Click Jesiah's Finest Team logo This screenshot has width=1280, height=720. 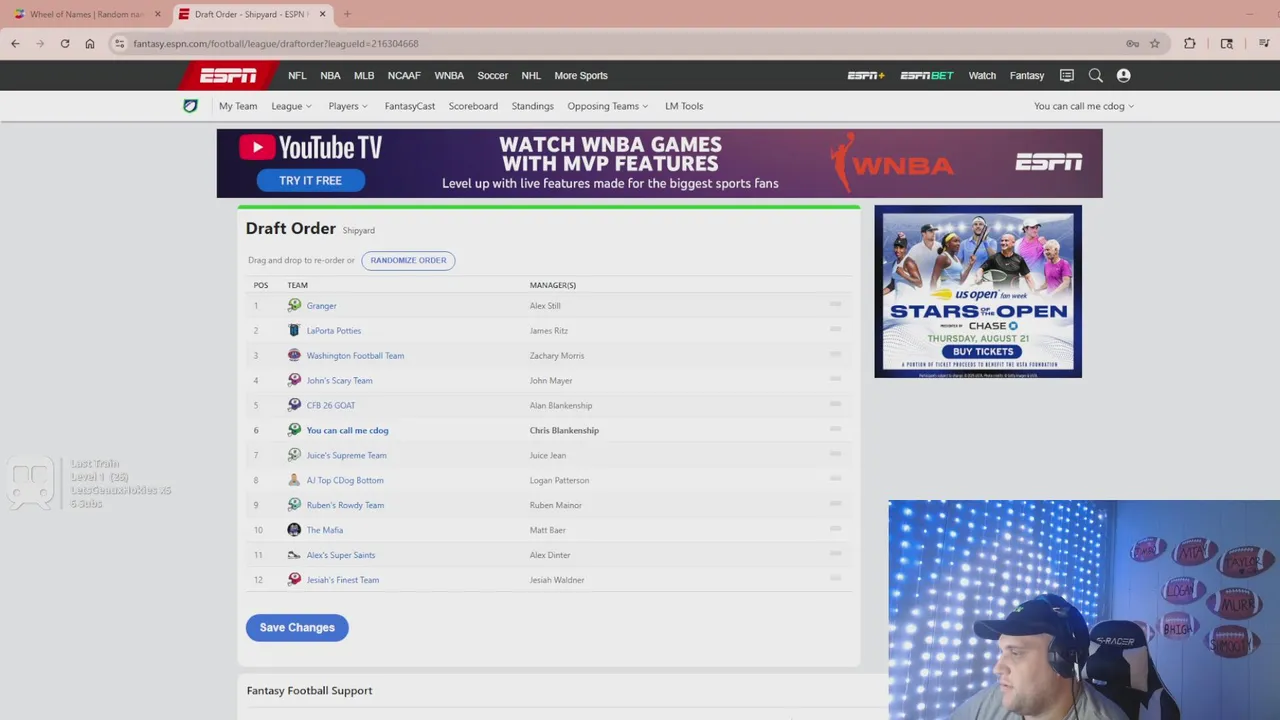pyautogui.click(x=294, y=580)
